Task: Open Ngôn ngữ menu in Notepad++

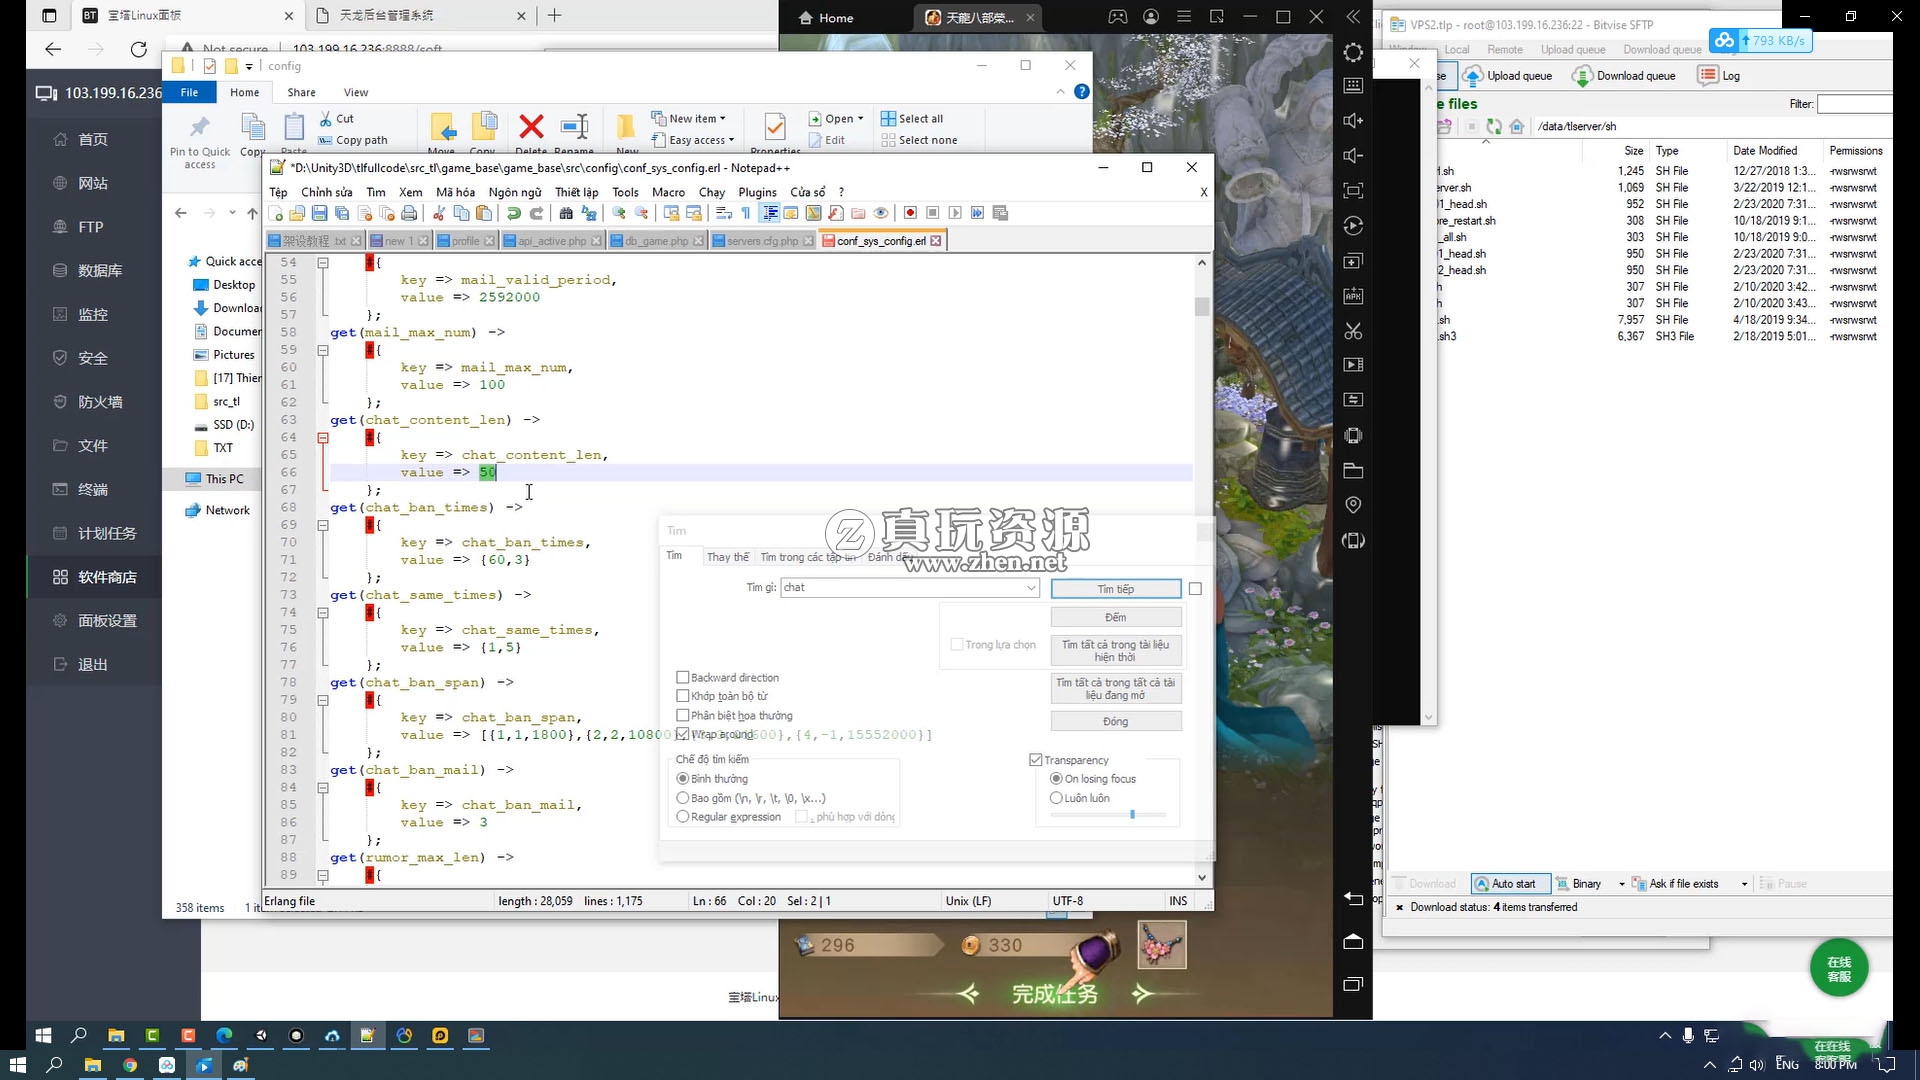Action: coord(515,192)
